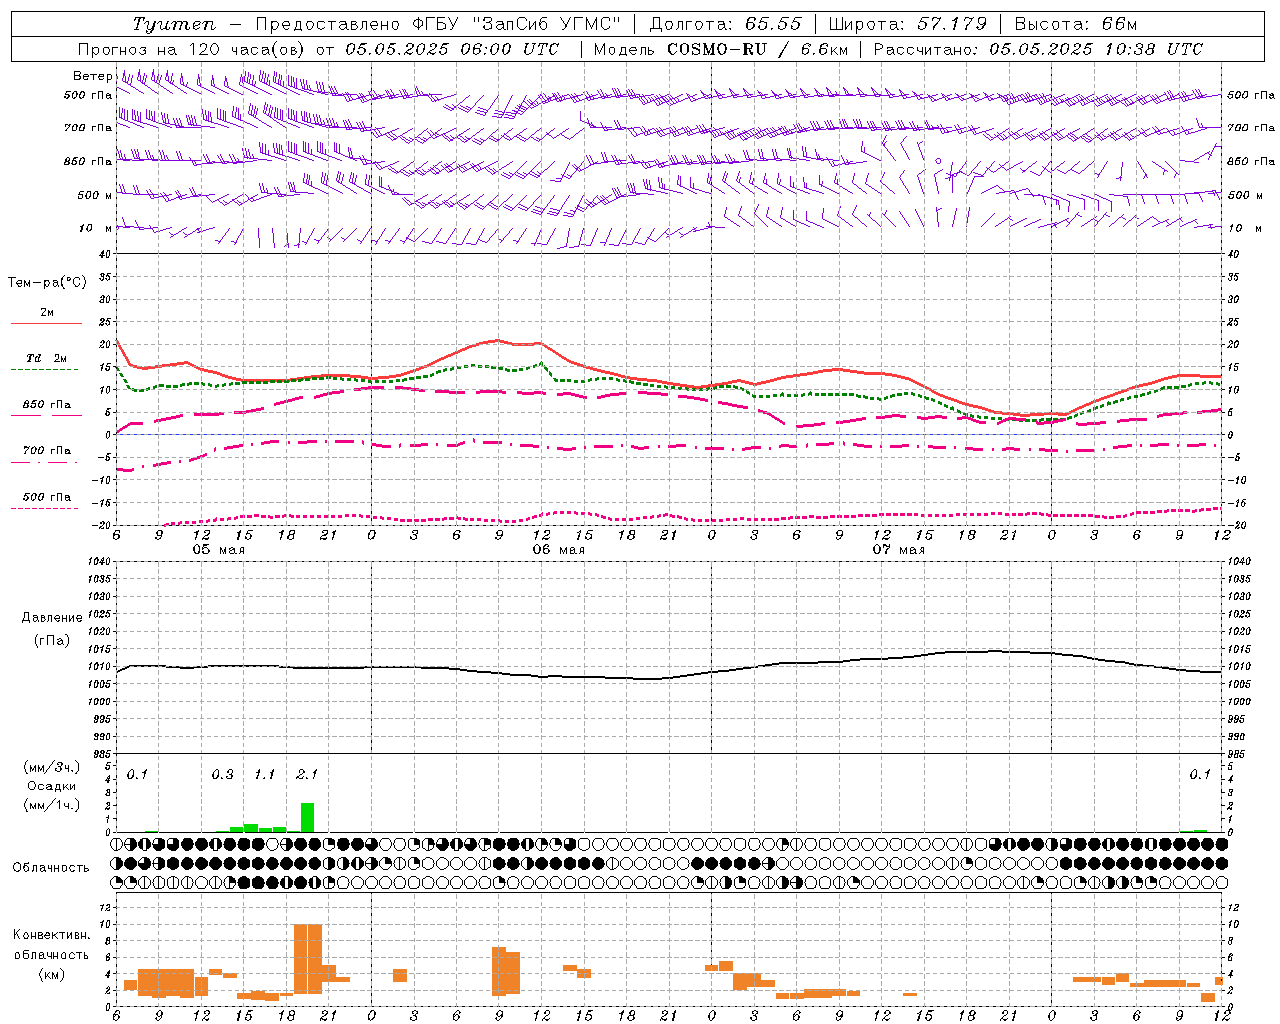Click the "06 мая" date label
This screenshot has width=1280, height=1024.
(558, 549)
